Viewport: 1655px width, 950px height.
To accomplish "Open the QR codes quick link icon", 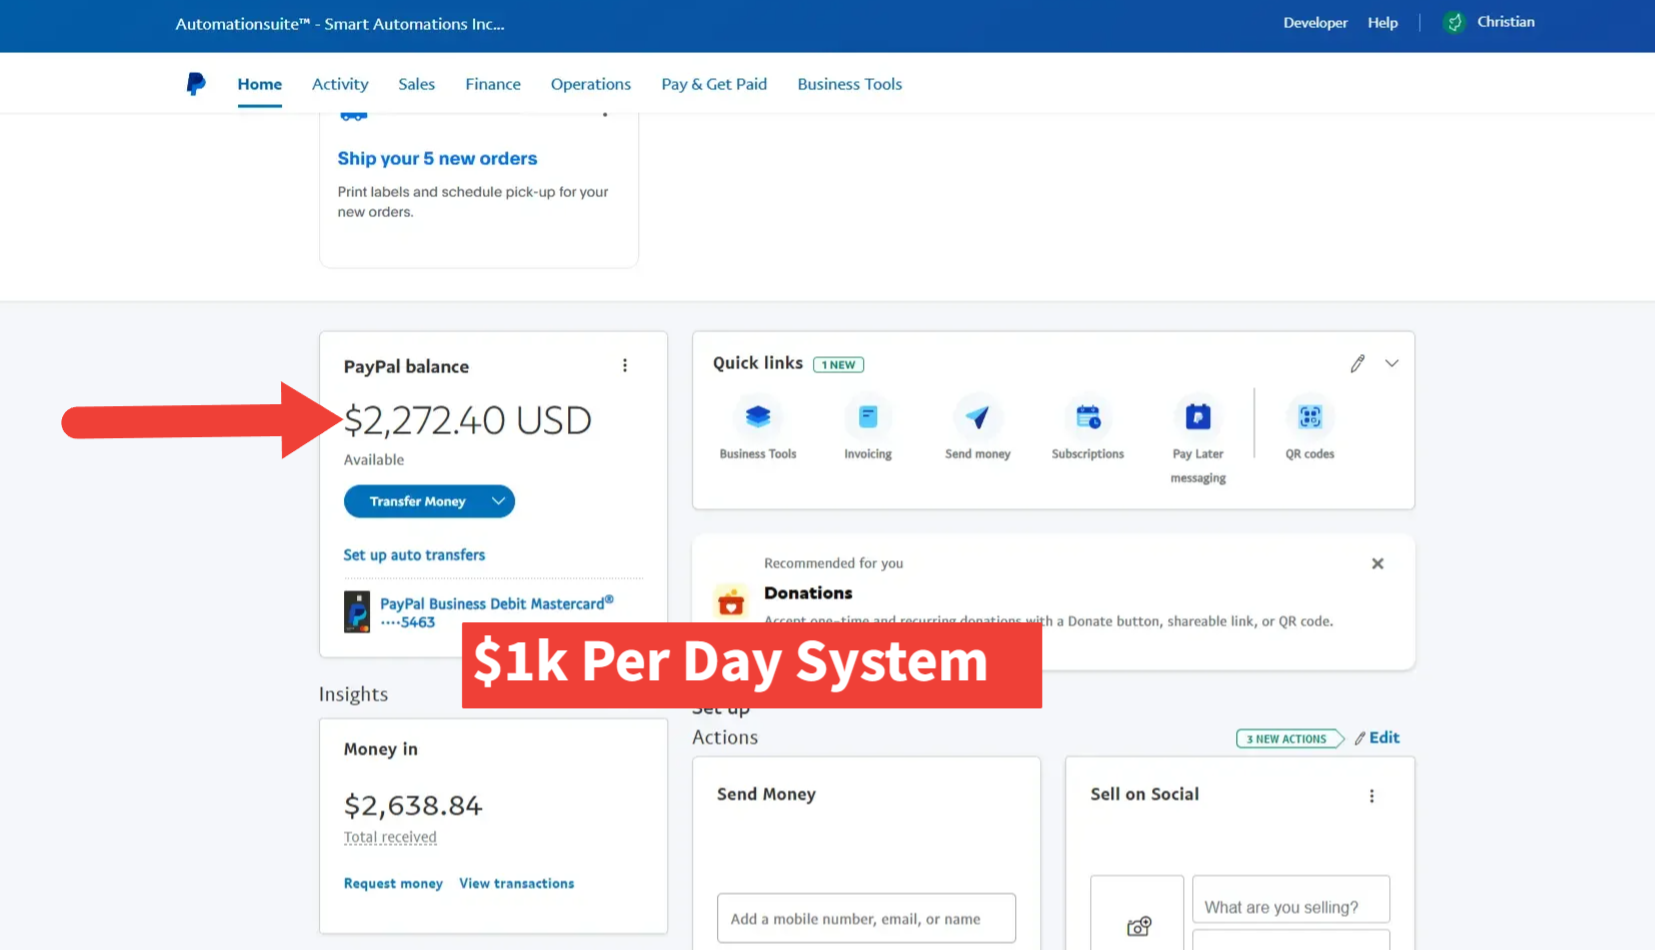I will pyautogui.click(x=1309, y=417).
